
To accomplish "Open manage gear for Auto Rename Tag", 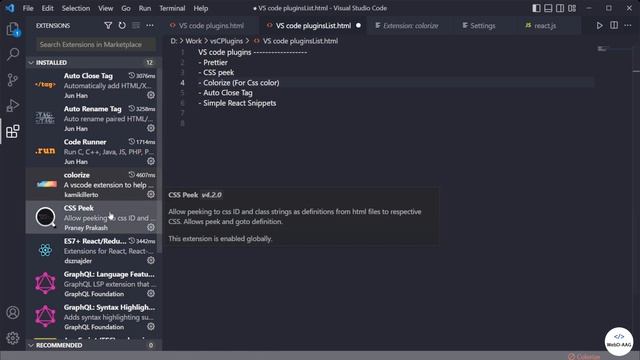I will coord(151,128).
